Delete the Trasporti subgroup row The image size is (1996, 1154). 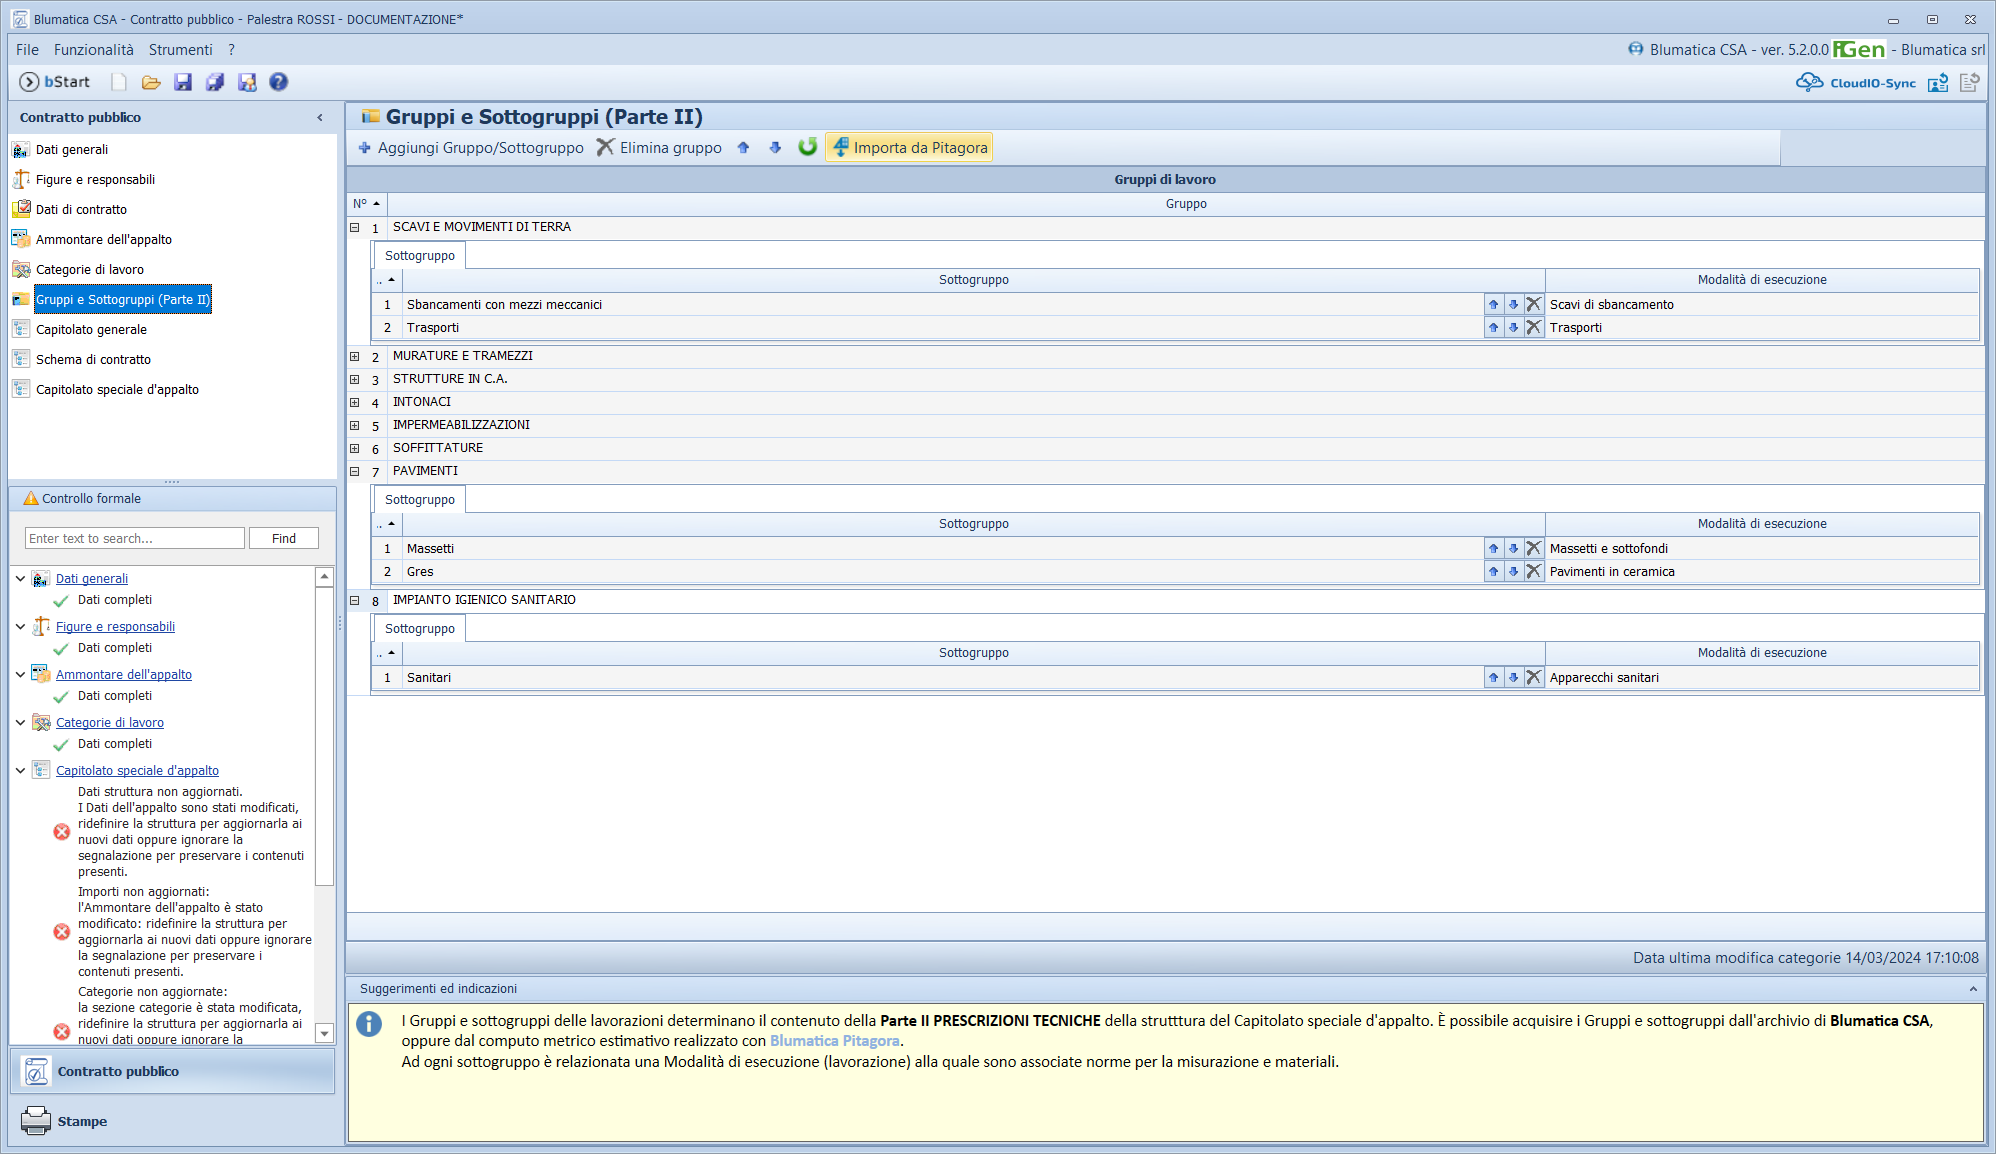tap(1534, 328)
